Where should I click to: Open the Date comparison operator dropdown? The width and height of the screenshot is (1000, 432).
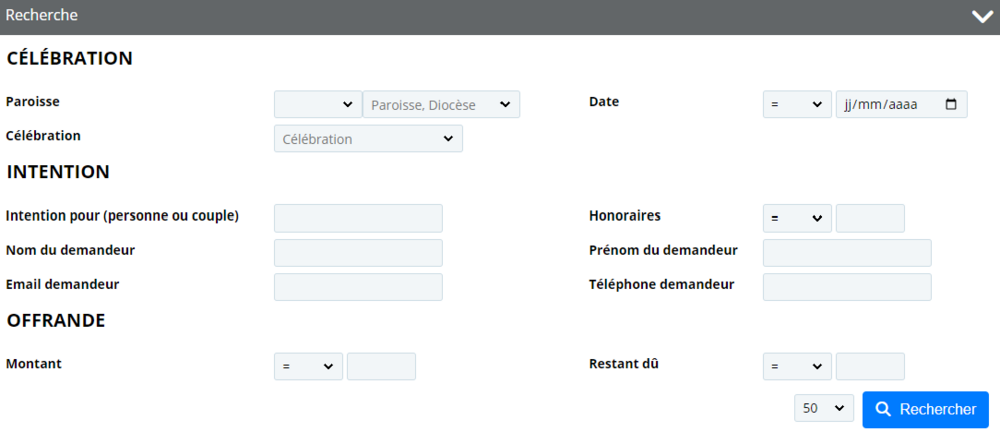click(x=797, y=105)
